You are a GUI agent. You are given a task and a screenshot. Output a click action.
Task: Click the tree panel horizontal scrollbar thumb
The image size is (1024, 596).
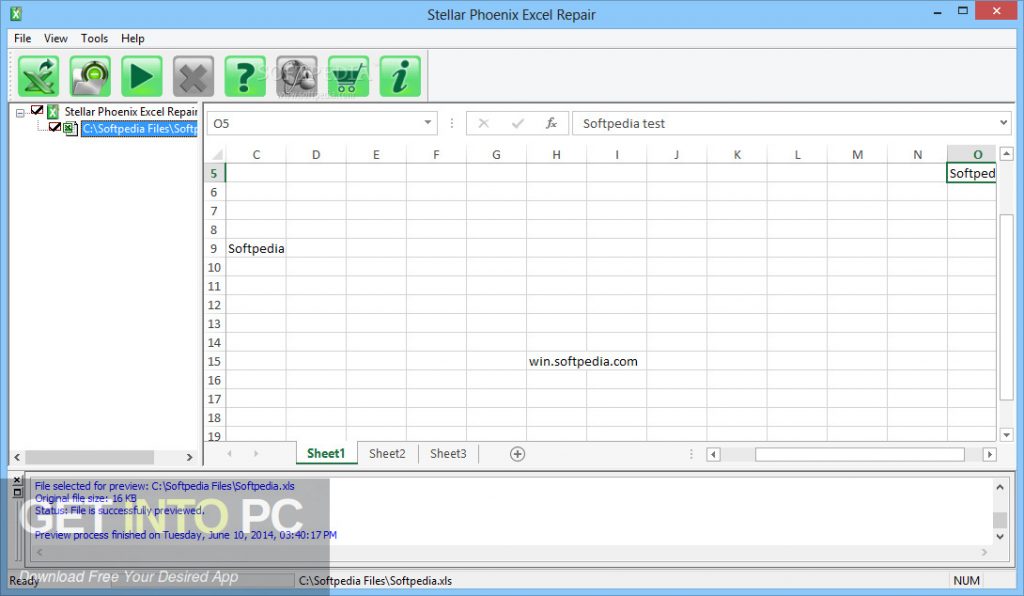[89, 457]
